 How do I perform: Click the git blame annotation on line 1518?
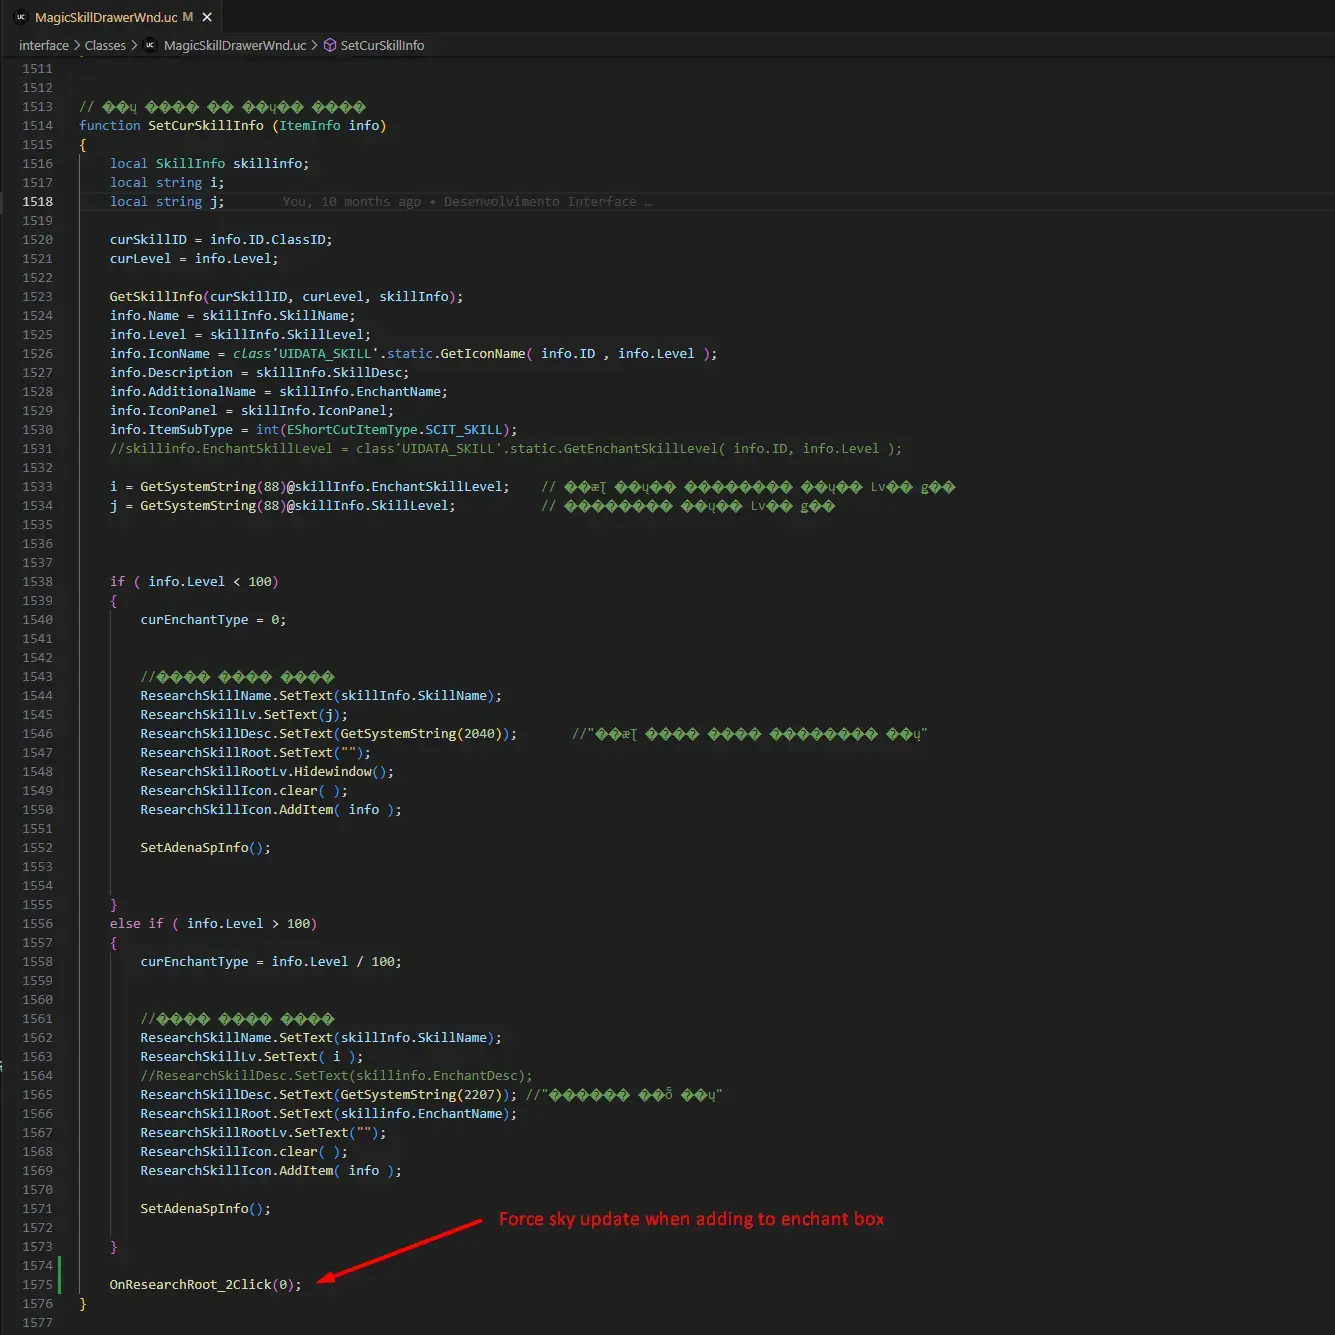[x=467, y=201]
